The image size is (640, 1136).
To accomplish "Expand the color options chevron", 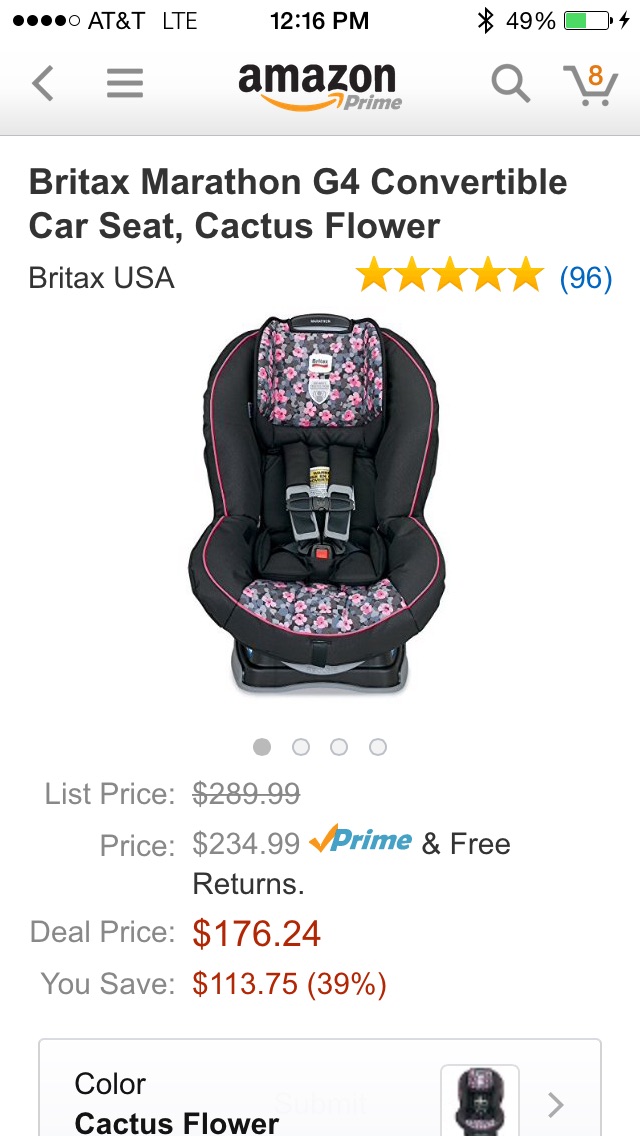I will click(x=556, y=1105).
